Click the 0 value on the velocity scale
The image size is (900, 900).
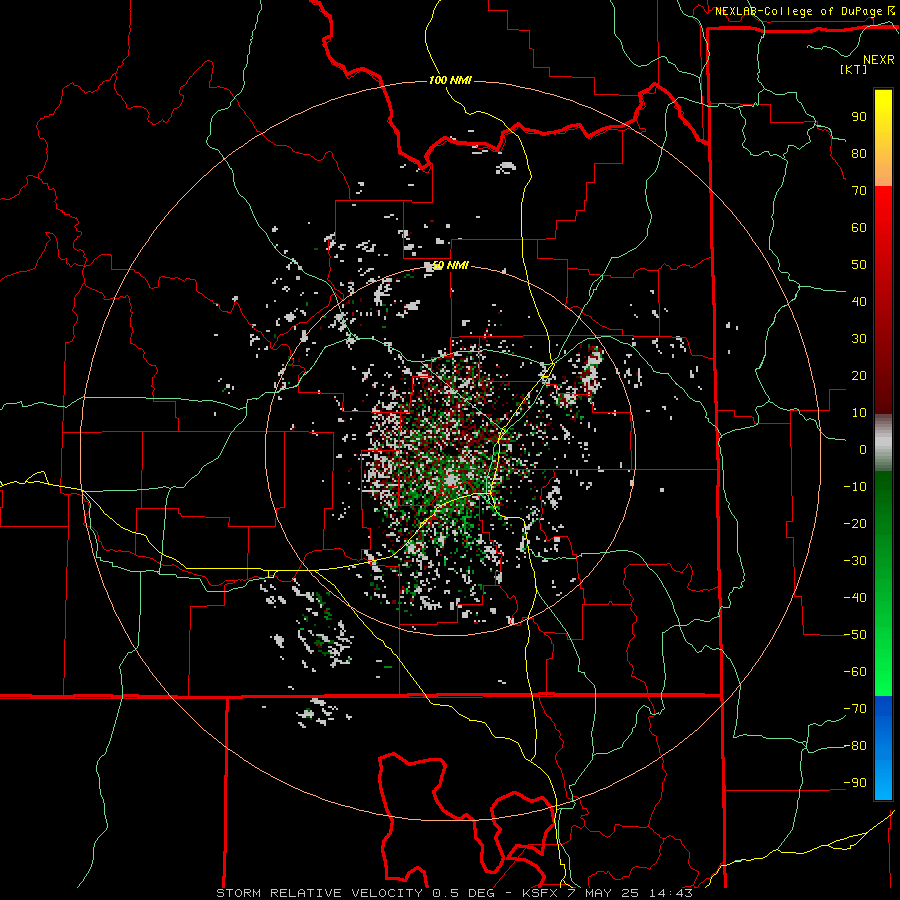pos(863,450)
